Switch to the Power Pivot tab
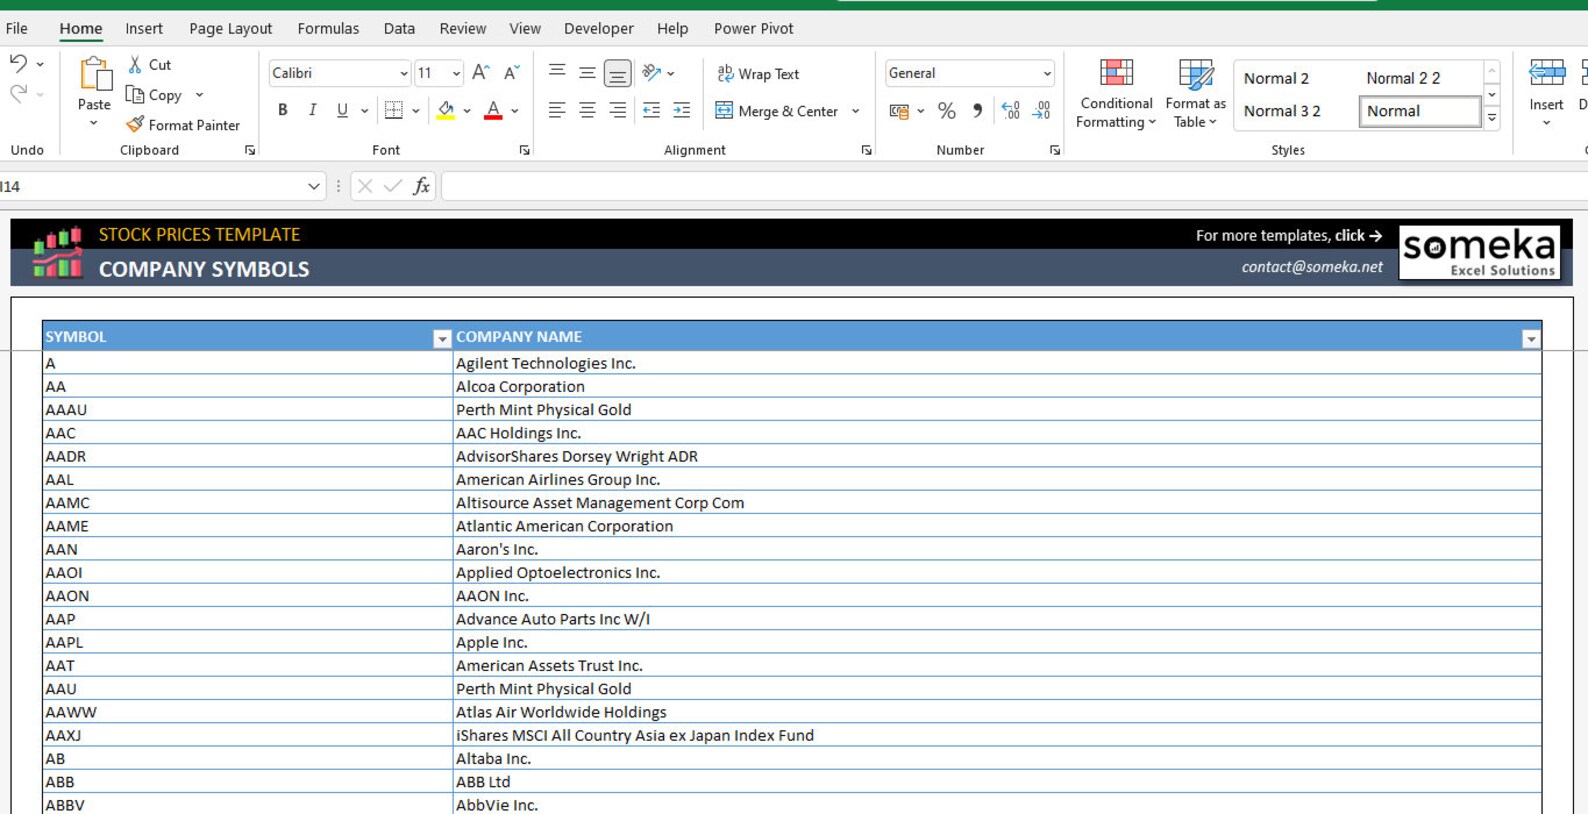Viewport: 1588px width, 814px height. tap(753, 28)
